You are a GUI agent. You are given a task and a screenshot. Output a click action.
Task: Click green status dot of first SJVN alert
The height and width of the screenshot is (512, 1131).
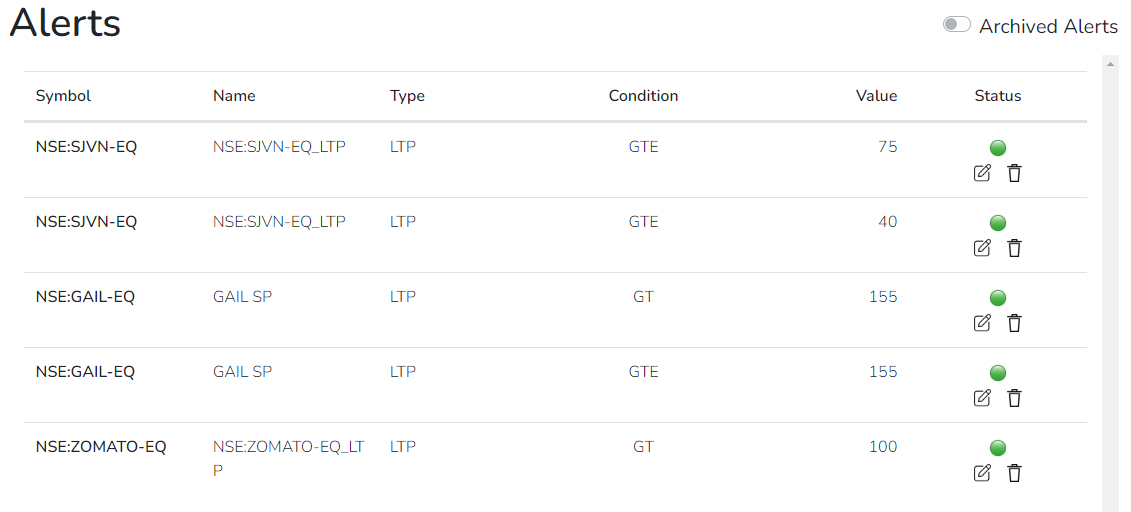click(x=998, y=148)
